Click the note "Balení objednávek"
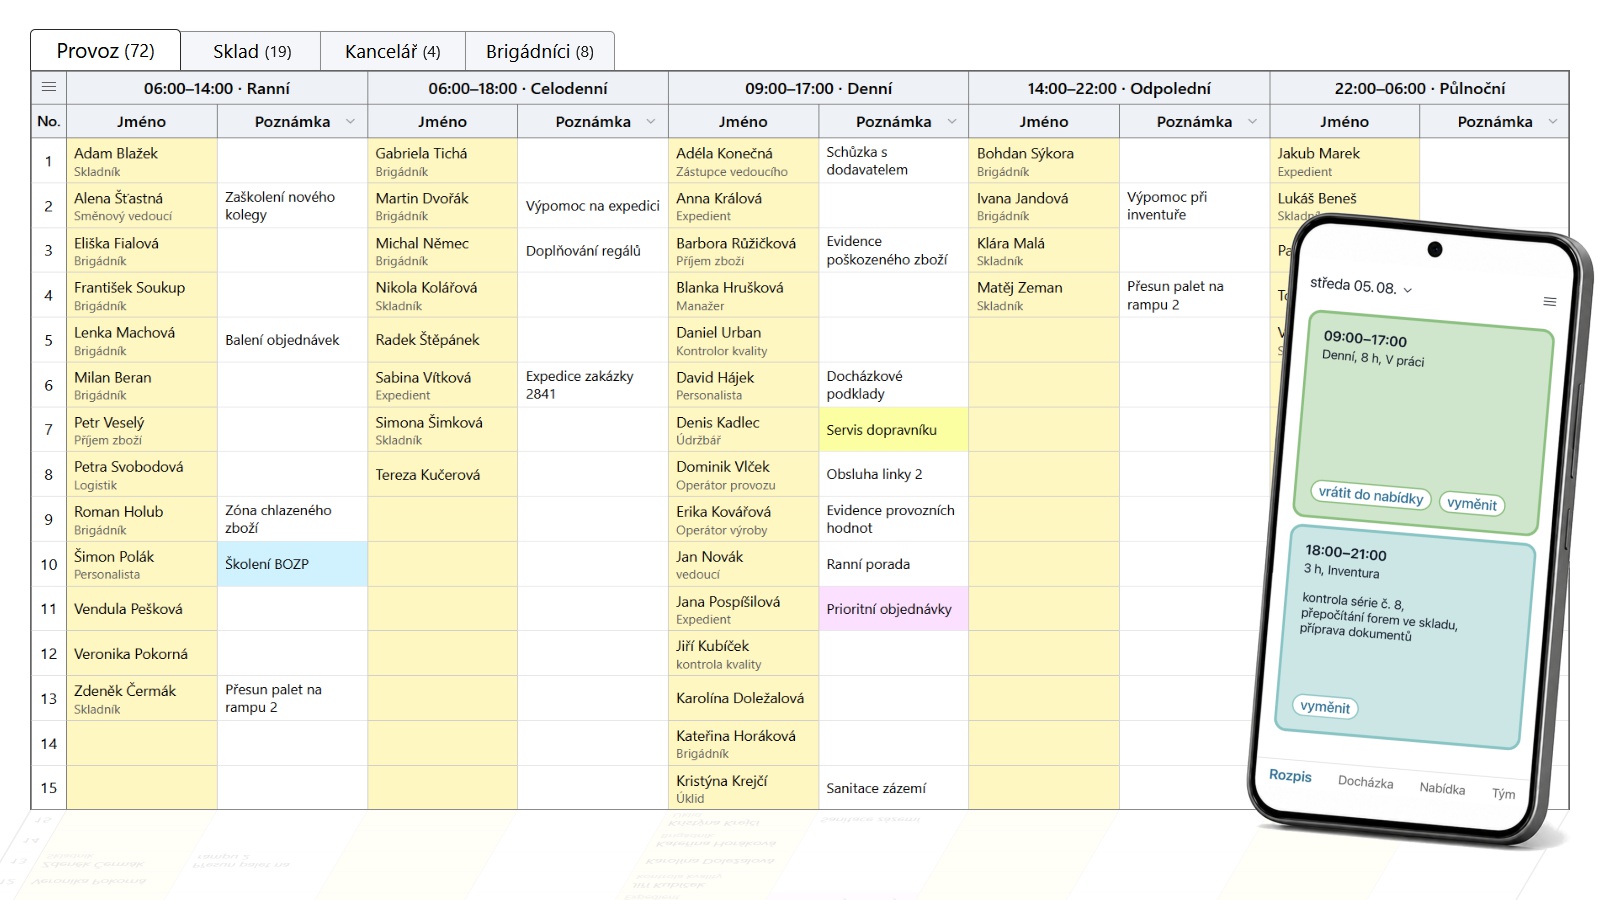The height and width of the screenshot is (900, 1600). 292,340
